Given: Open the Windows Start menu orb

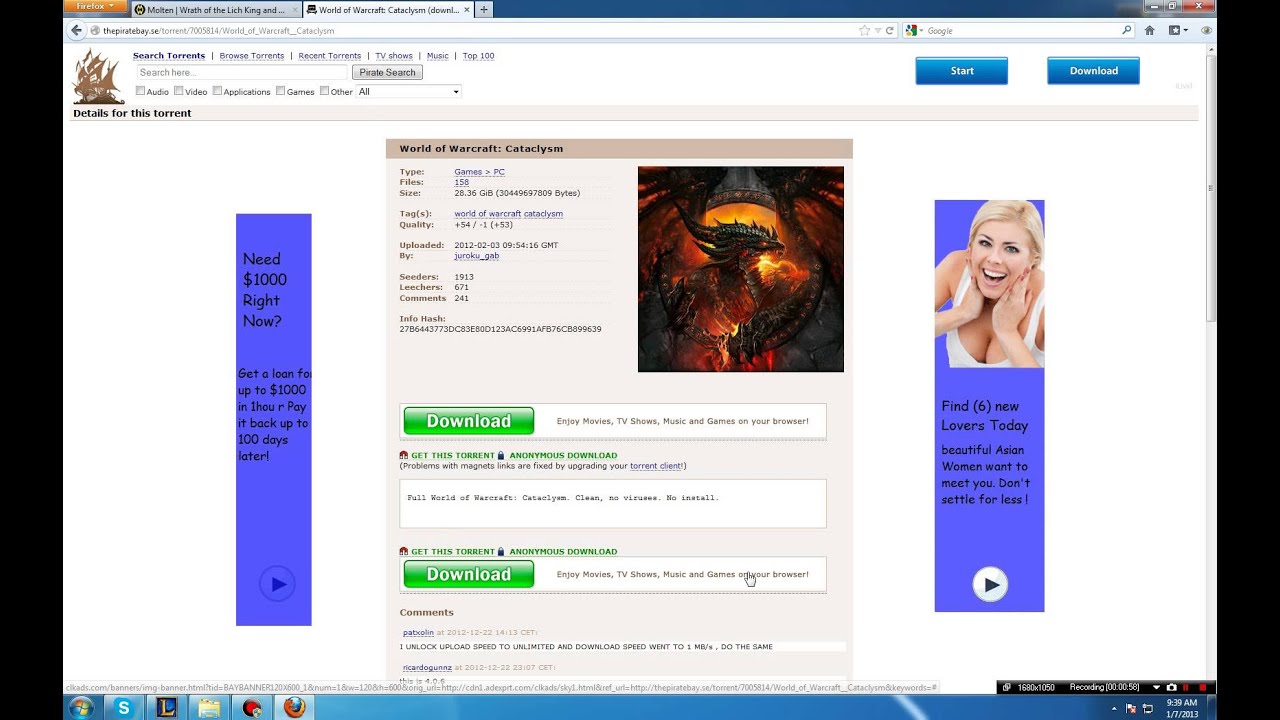Looking at the screenshot, I should (x=81, y=707).
